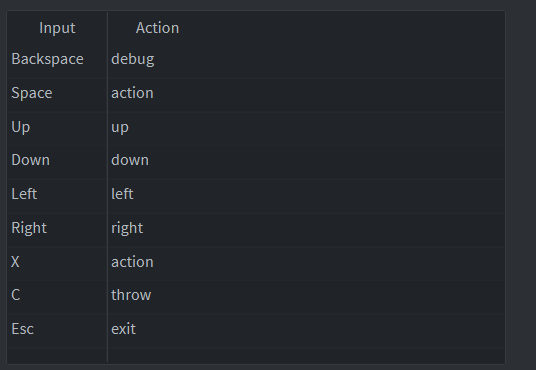Click the left action cell
Screen dimensions: 536x370
306,194
